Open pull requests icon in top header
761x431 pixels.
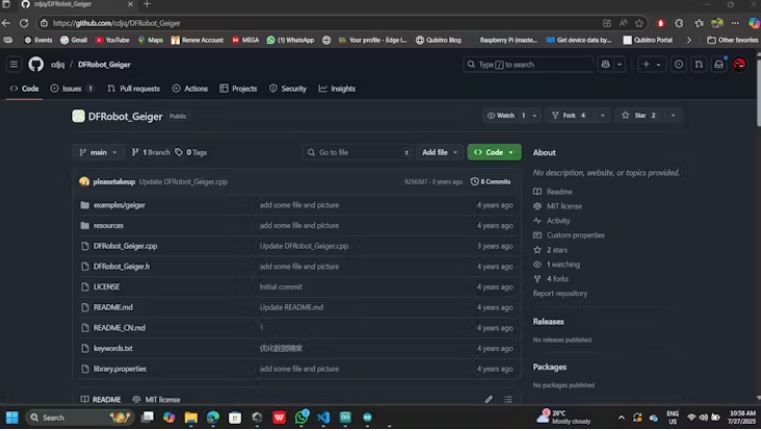click(698, 64)
